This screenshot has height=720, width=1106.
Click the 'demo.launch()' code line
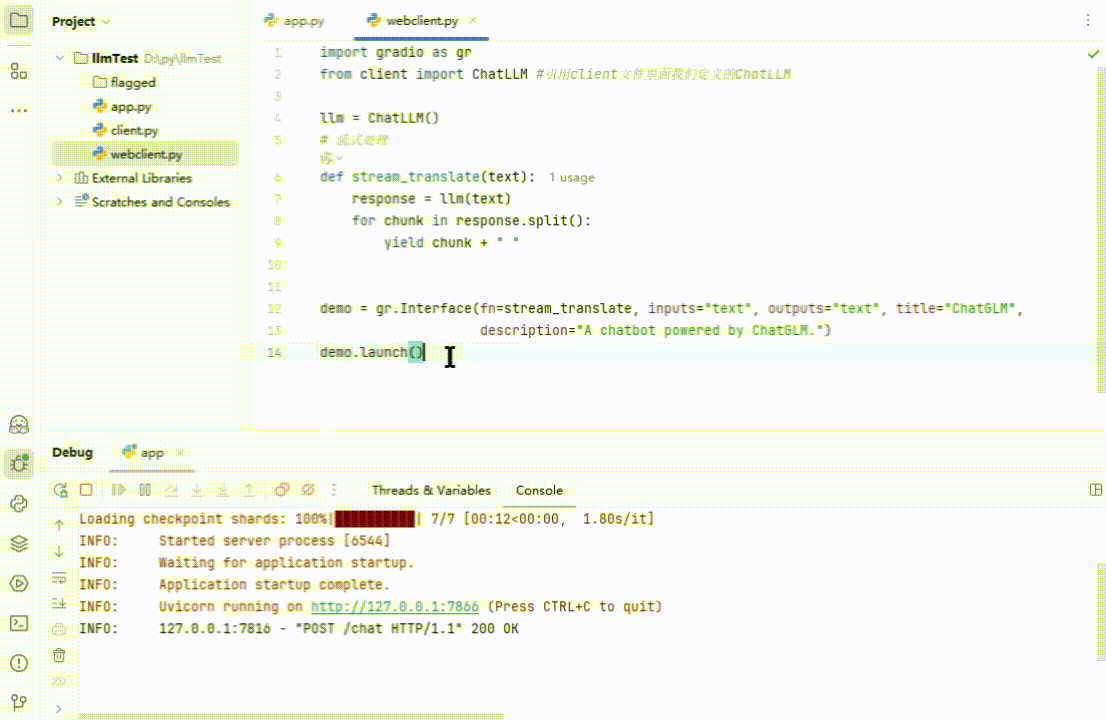(x=372, y=352)
